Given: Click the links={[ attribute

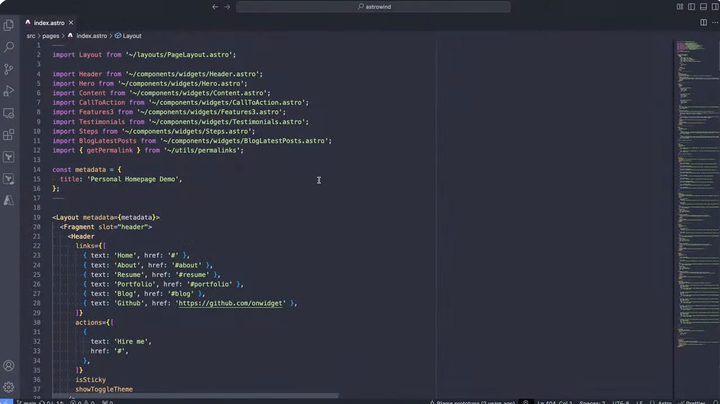Looking at the screenshot, I should (x=90, y=246).
